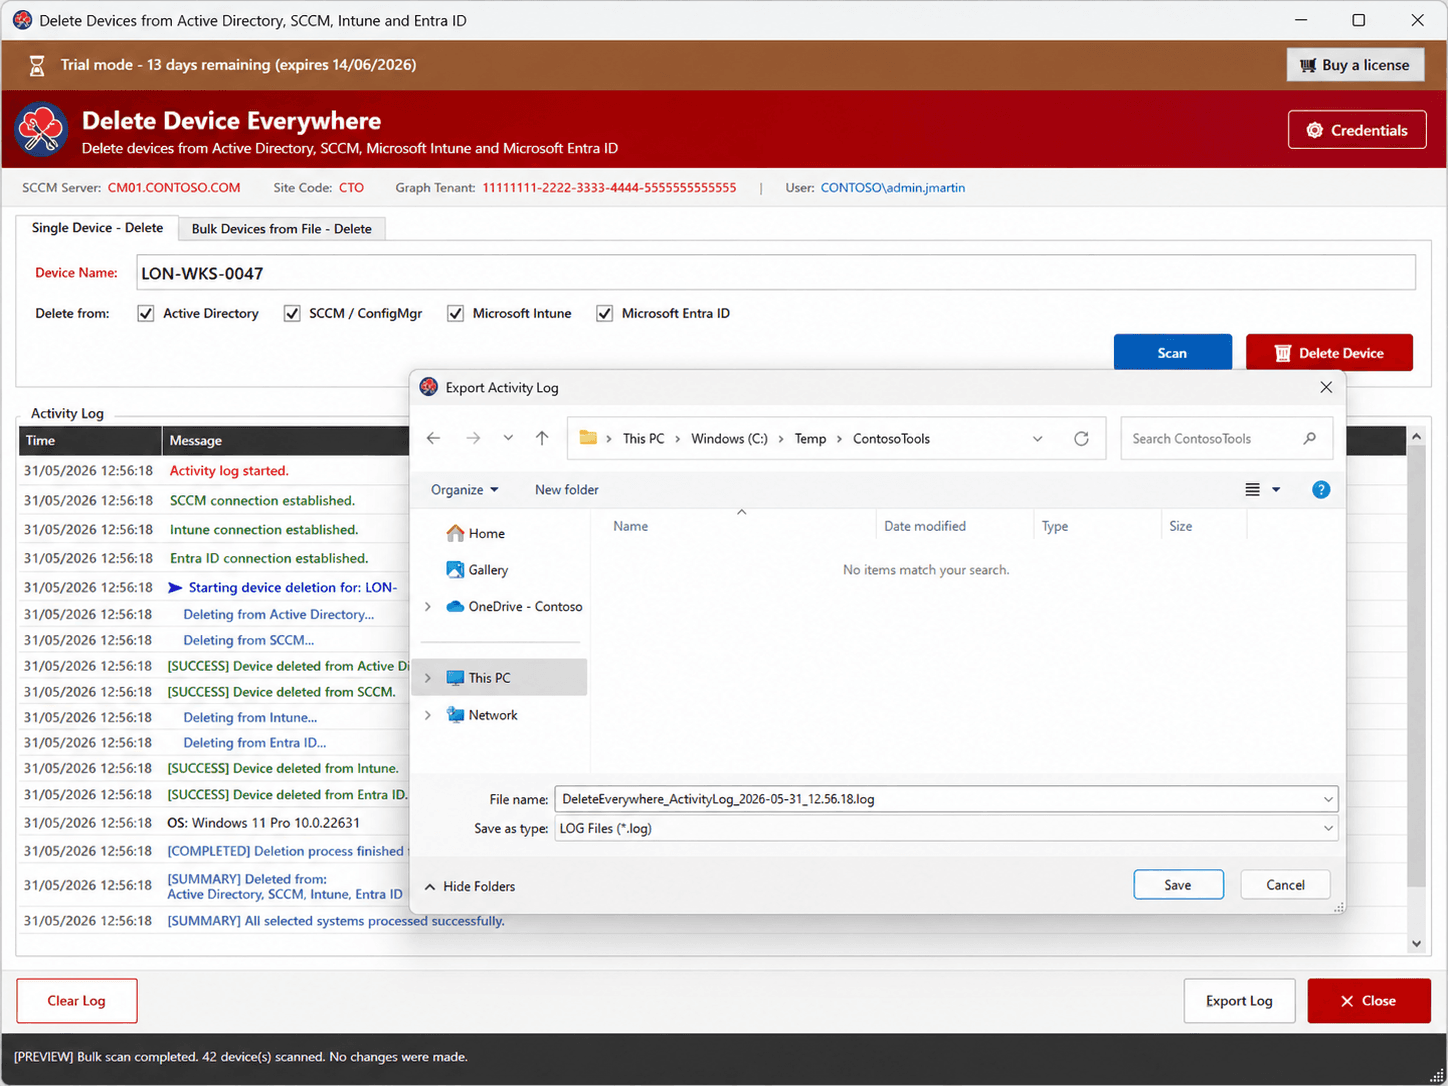Toggle SCCM / ConfigMgr checkbox
1448x1086 pixels.
click(x=292, y=313)
